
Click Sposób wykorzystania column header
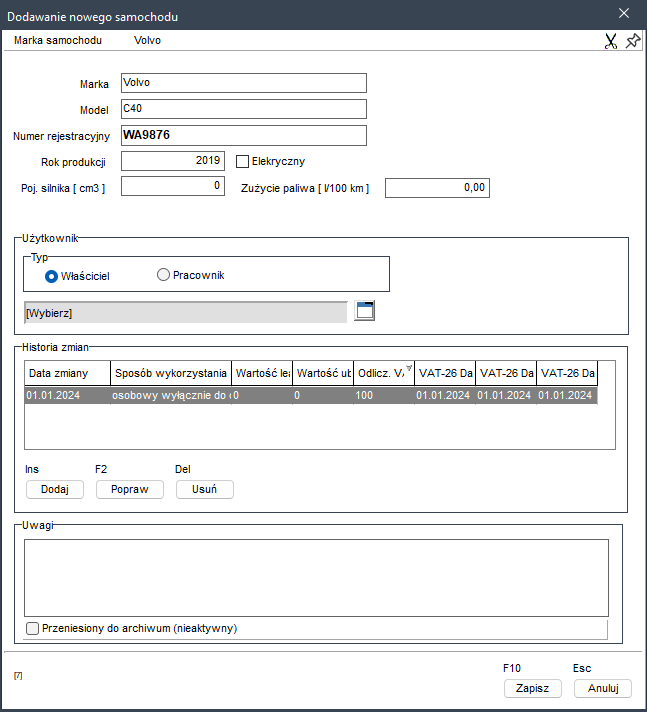[171, 373]
